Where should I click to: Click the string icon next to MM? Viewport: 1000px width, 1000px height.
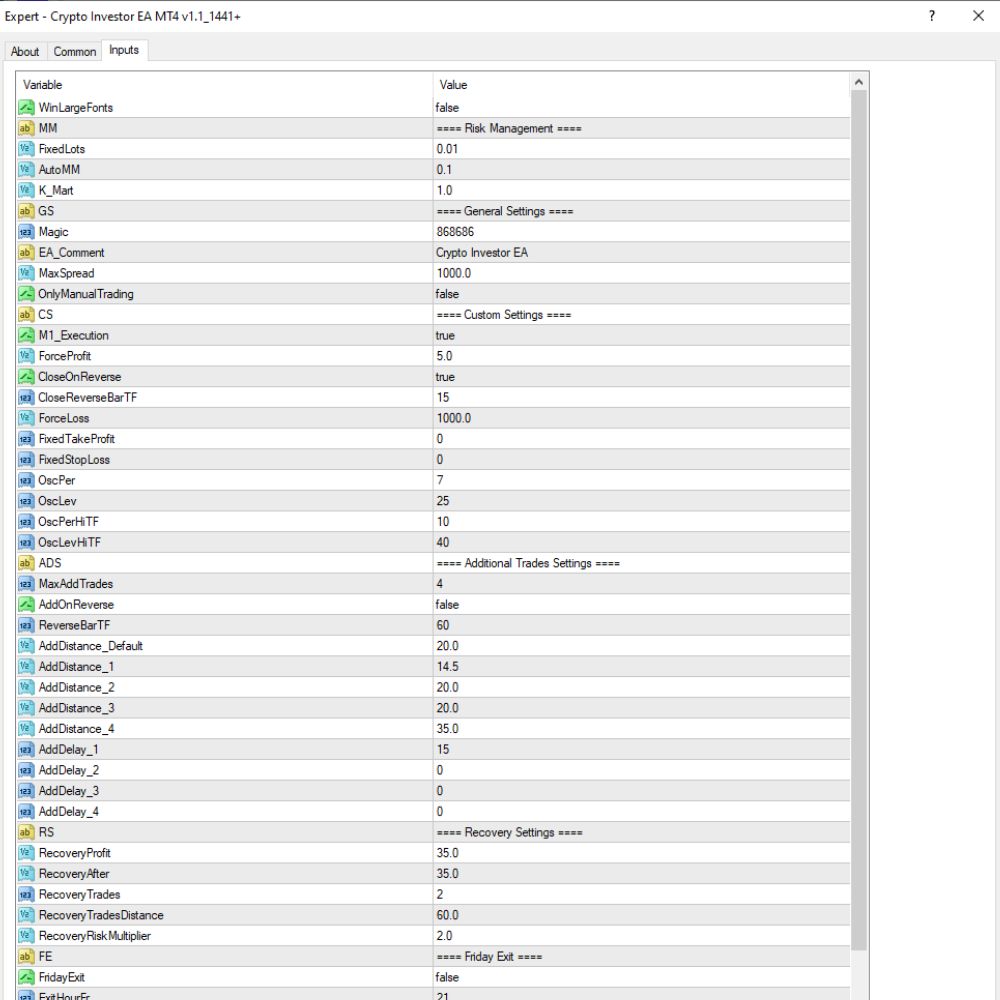pos(26,128)
